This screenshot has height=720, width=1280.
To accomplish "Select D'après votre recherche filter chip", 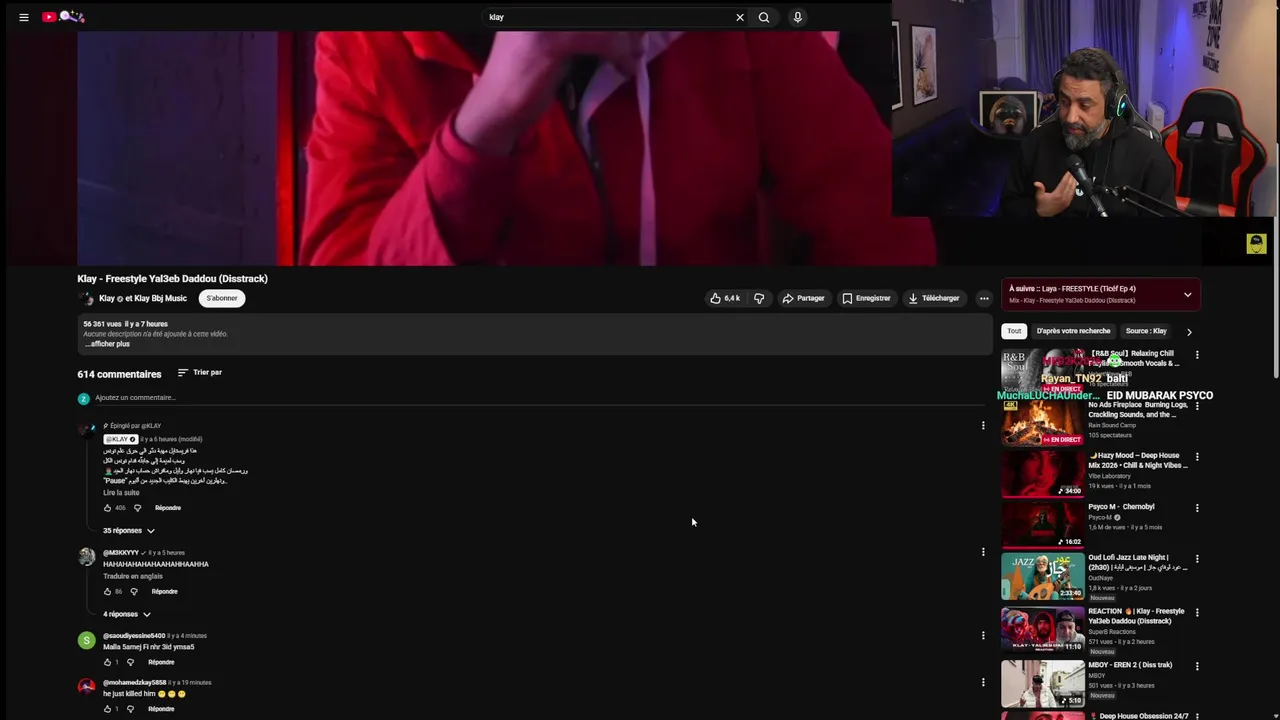I will pyautogui.click(x=1073, y=331).
